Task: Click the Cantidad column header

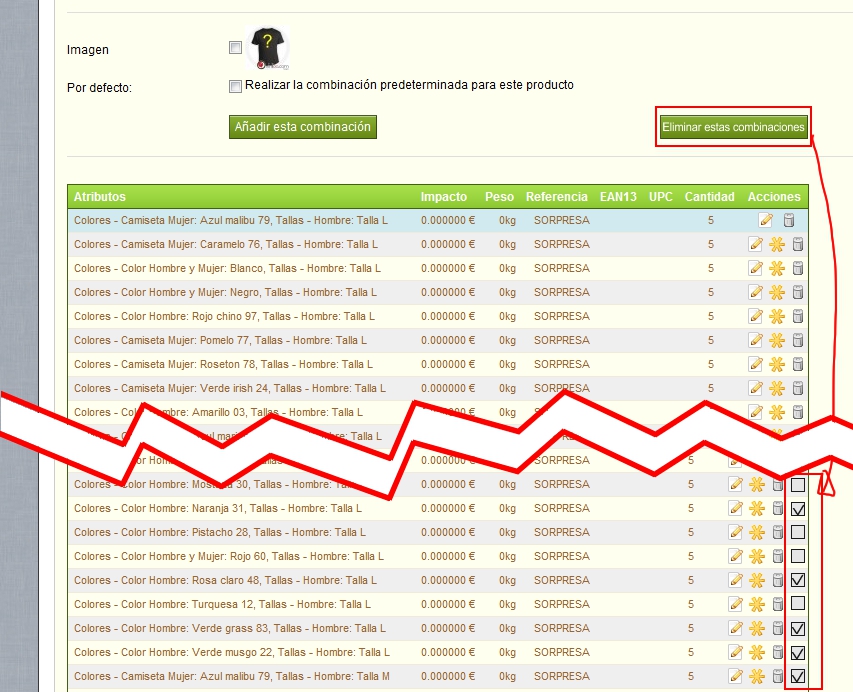Action: pyautogui.click(x=709, y=197)
